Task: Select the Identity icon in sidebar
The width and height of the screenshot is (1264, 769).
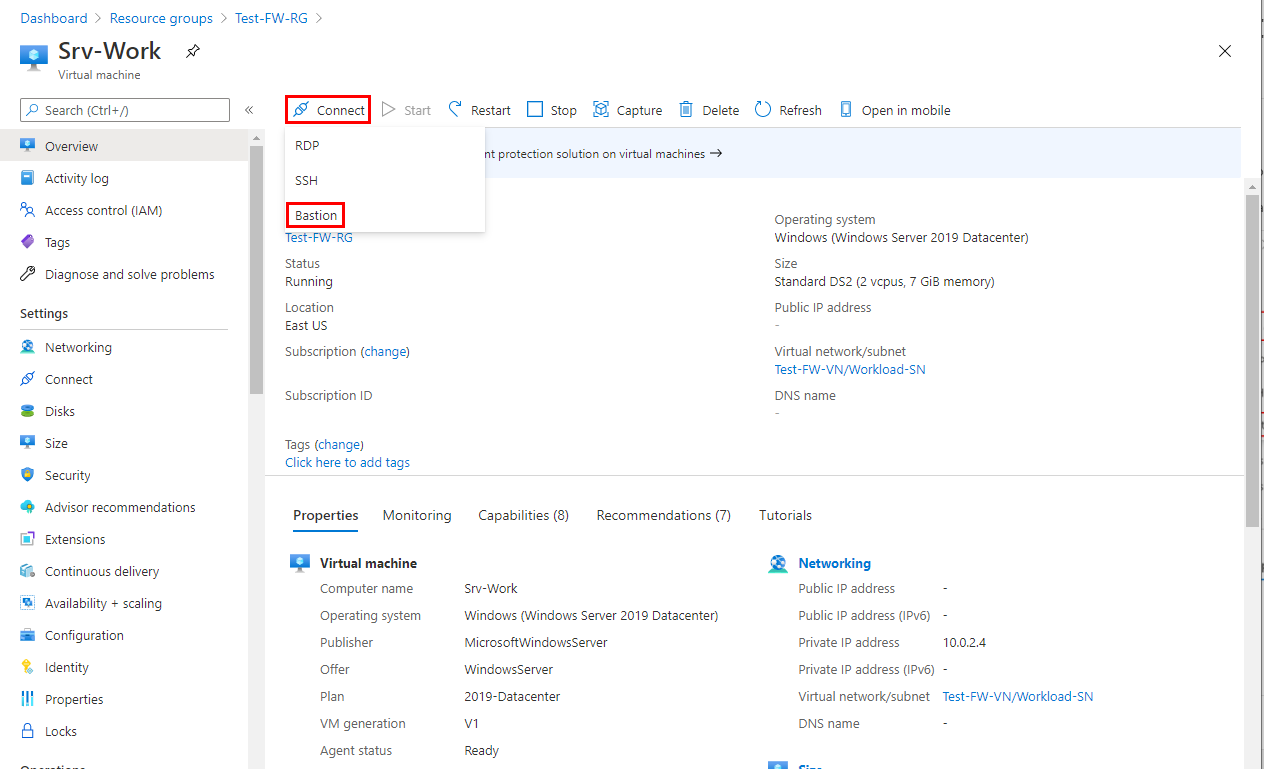Action: [x=26, y=667]
